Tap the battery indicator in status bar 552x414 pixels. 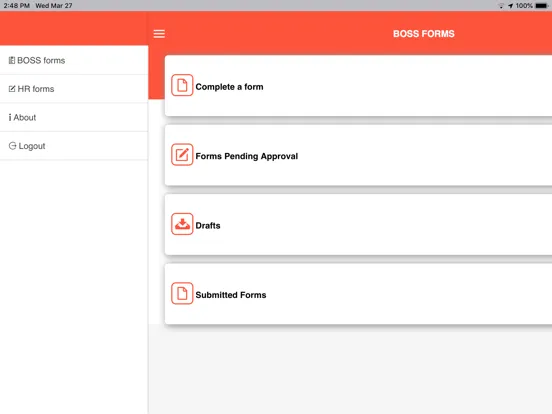point(541,6)
